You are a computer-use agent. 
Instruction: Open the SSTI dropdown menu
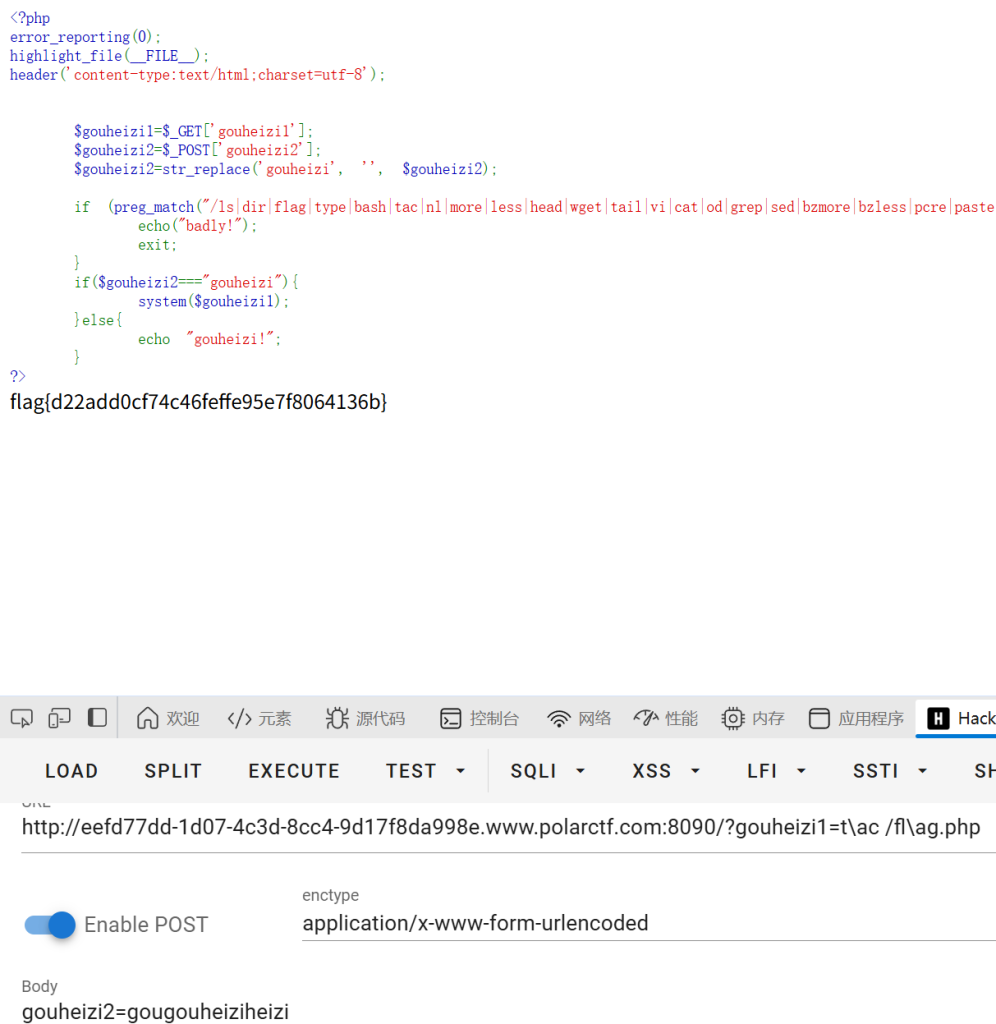[x=890, y=771]
